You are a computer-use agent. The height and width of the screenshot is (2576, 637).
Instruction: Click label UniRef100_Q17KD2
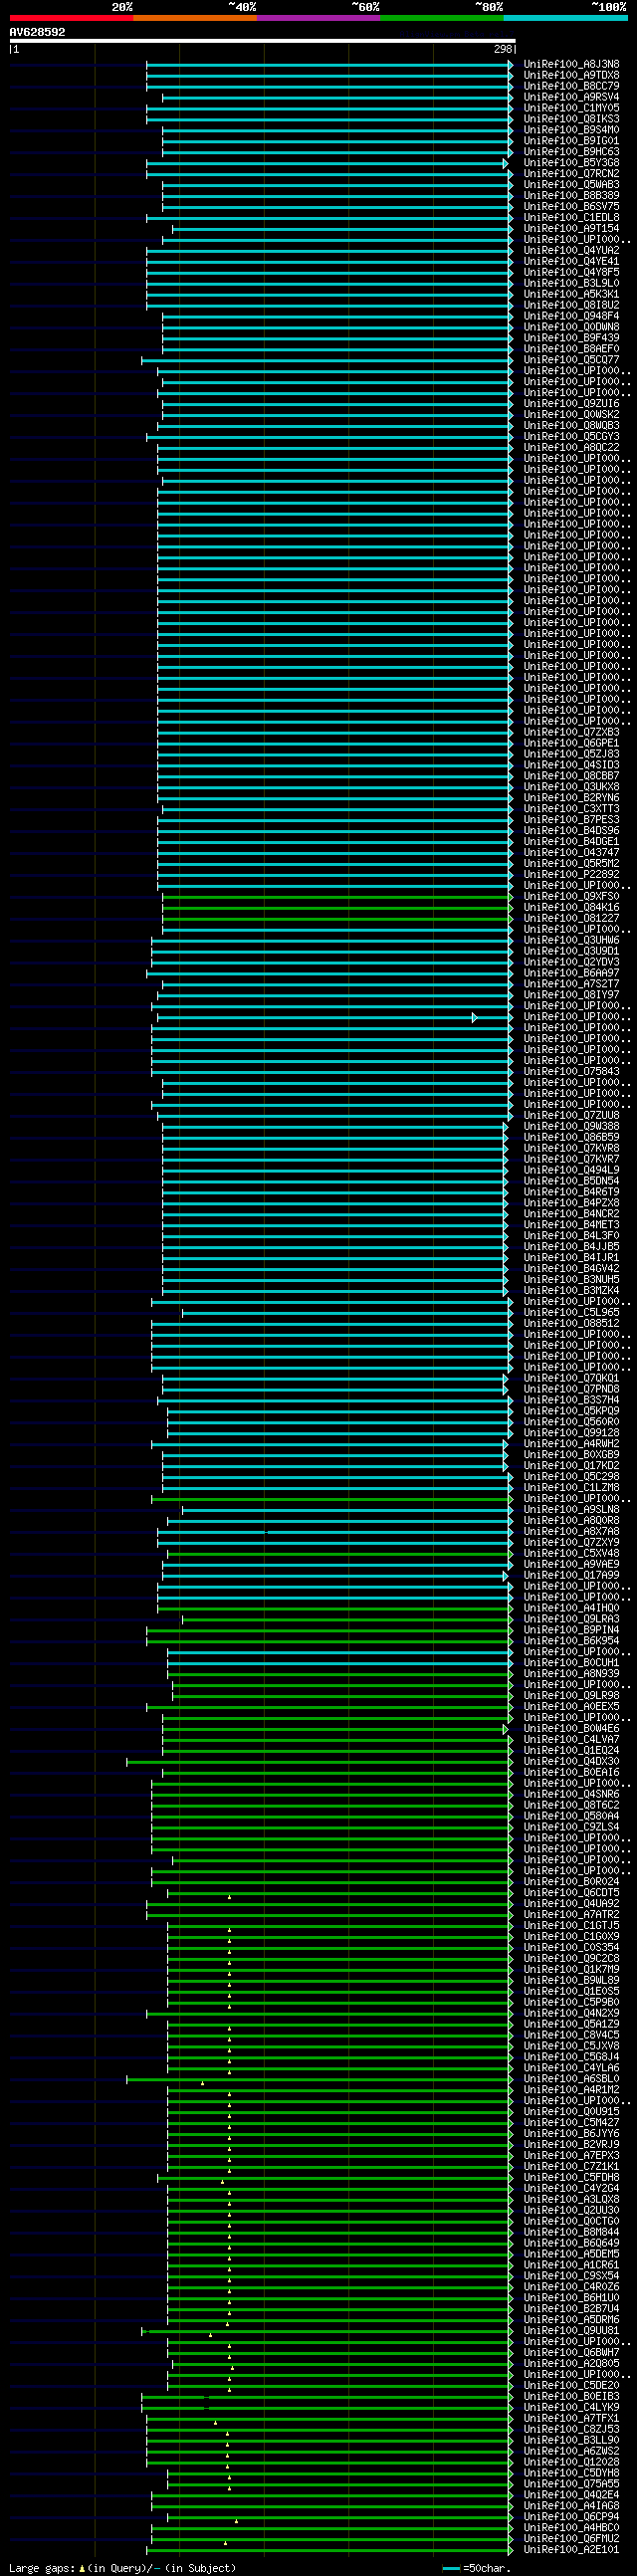tap(571, 1467)
